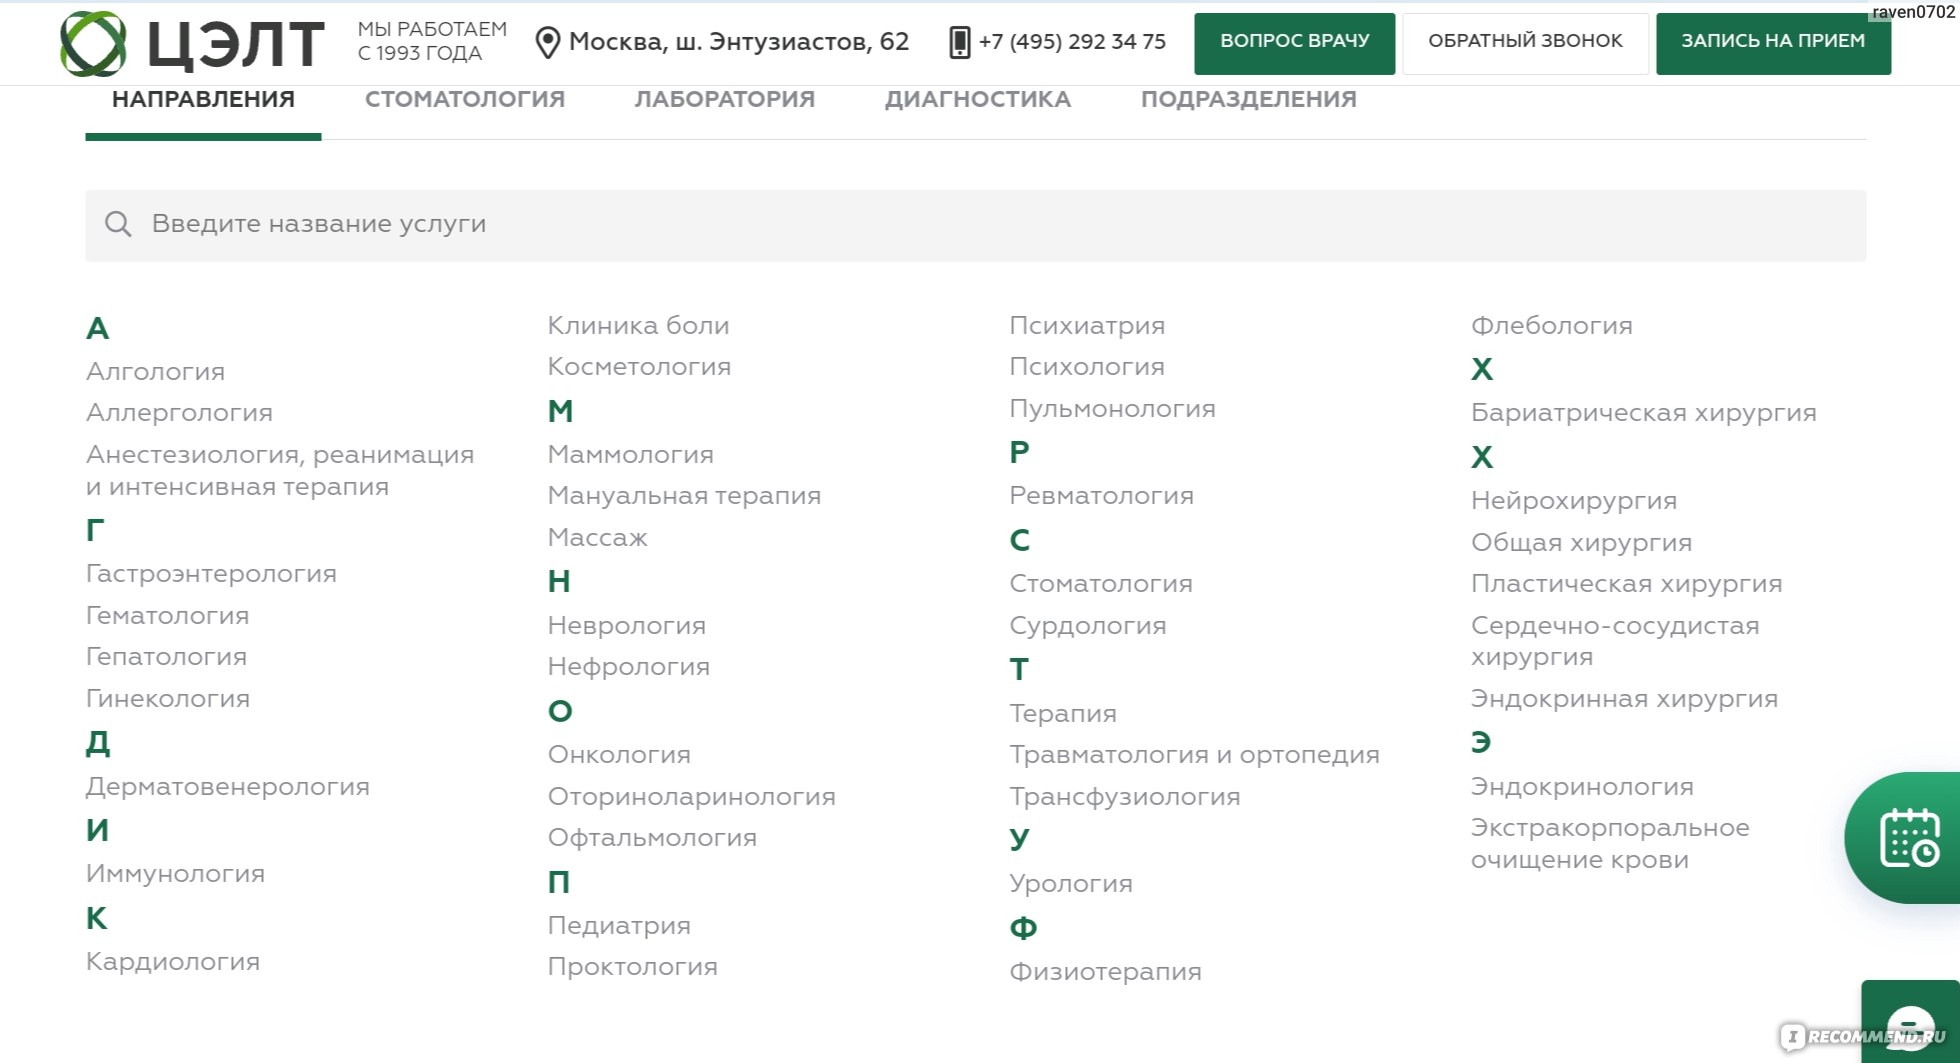The width and height of the screenshot is (1960, 1063).
Task: Open the Урология link
Action: point(1071,884)
